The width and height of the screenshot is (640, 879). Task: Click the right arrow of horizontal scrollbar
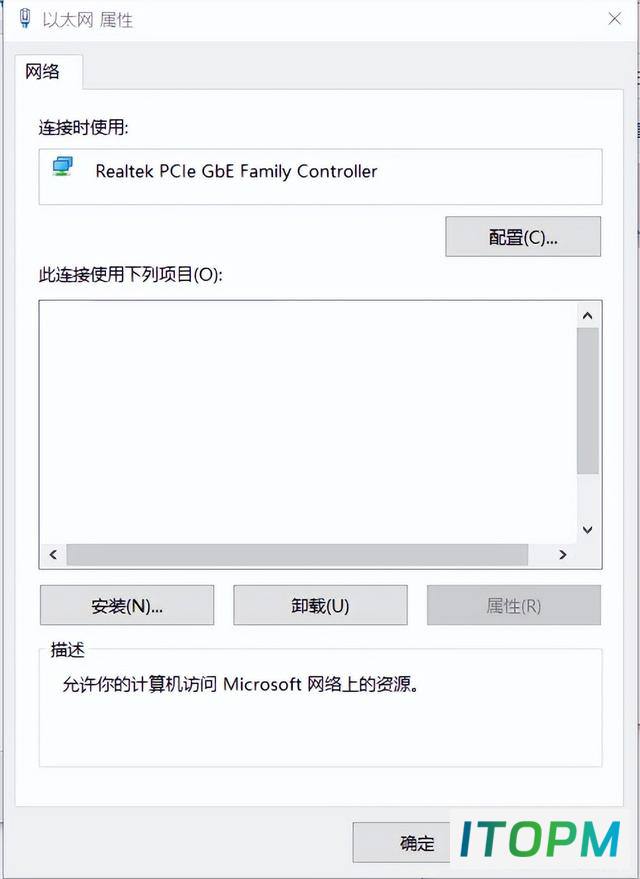[x=563, y=554]
